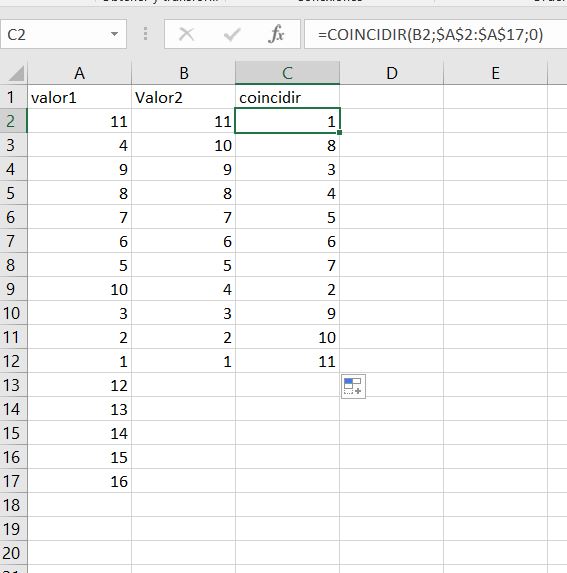
Task: Select cell B9 with value 4
Action: click(x=183, y=289)
